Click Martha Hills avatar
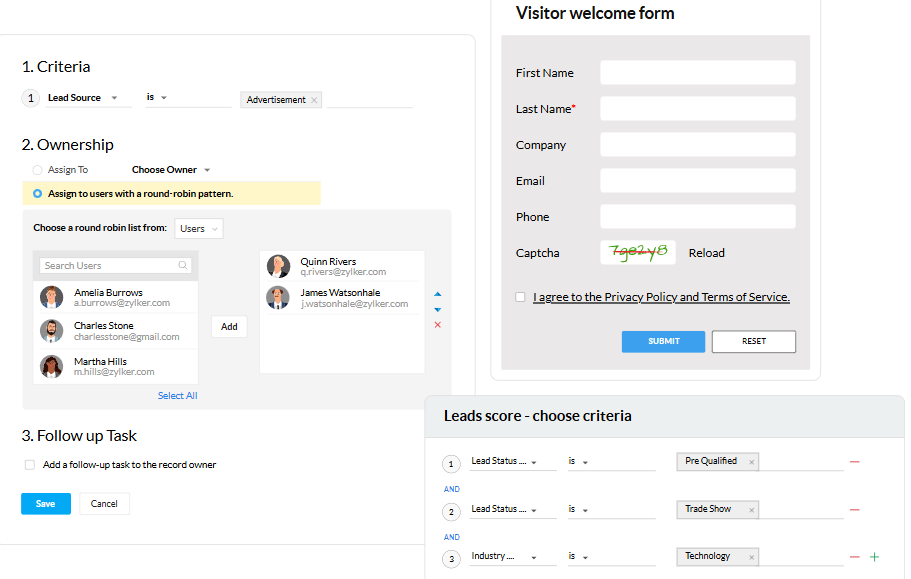This screenshot has width=911, height=579. 52,366
